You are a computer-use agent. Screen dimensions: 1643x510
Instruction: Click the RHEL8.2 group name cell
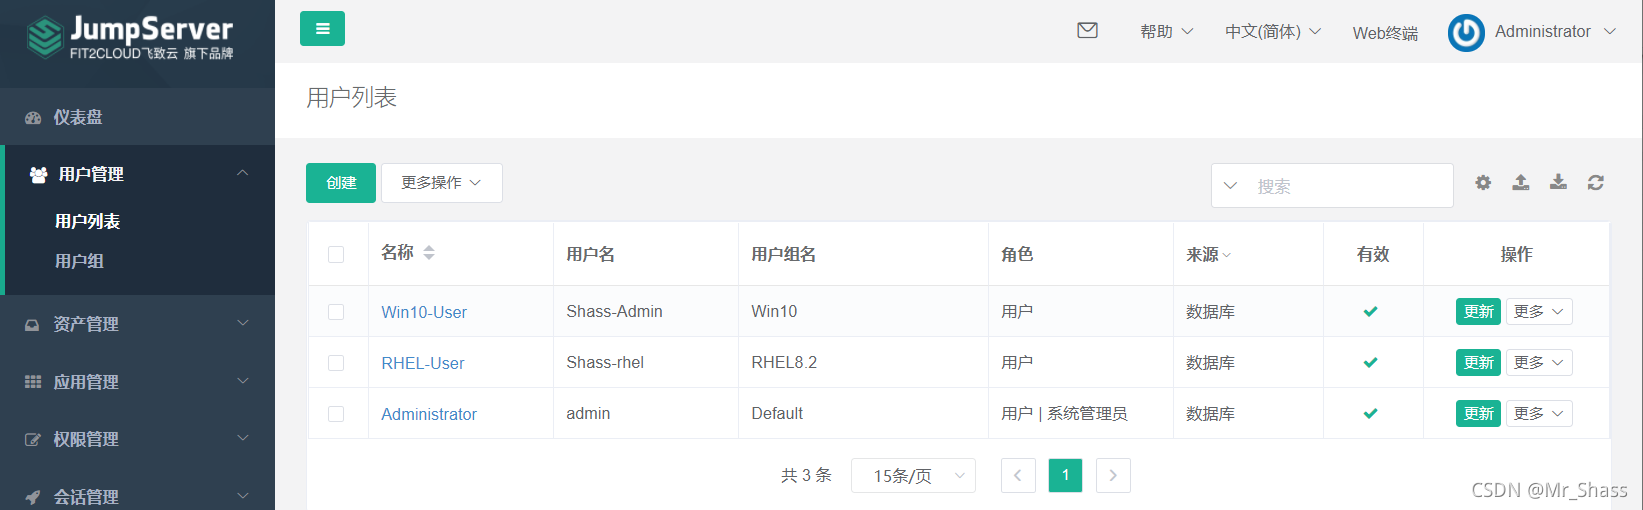point(784,363)
